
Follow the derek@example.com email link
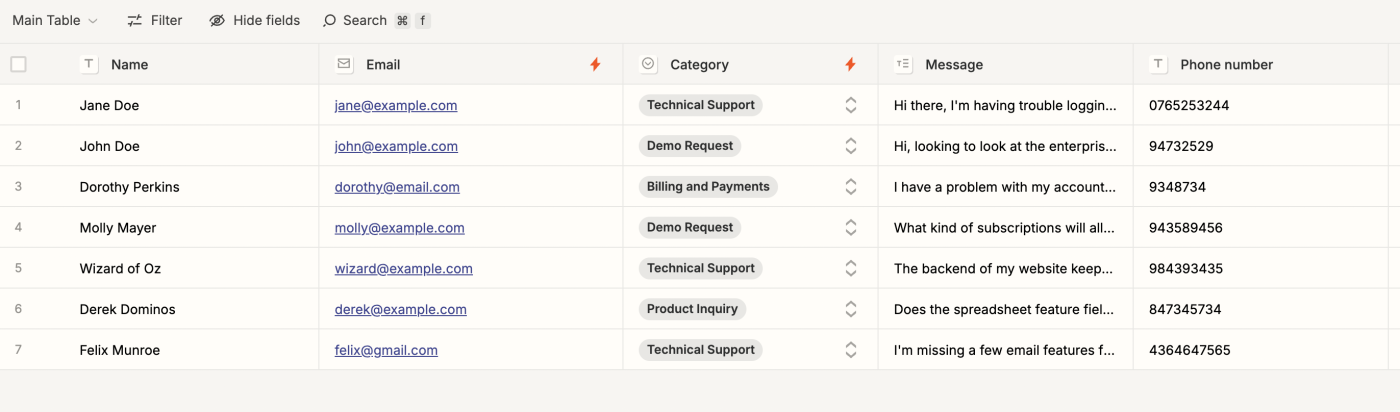tap(400, 309)
